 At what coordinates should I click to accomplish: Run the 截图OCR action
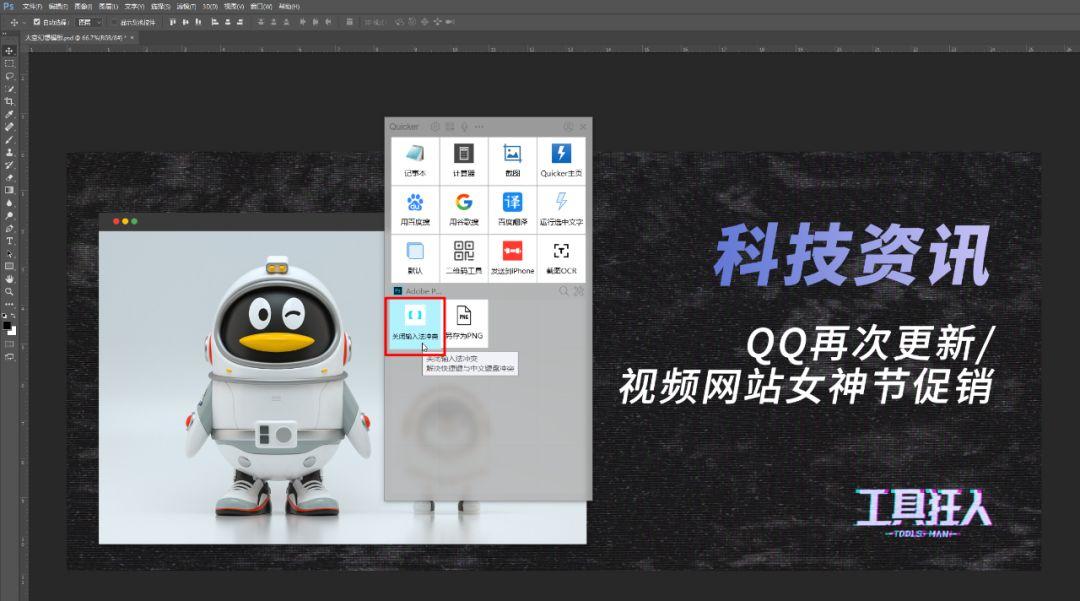point(561,258)
